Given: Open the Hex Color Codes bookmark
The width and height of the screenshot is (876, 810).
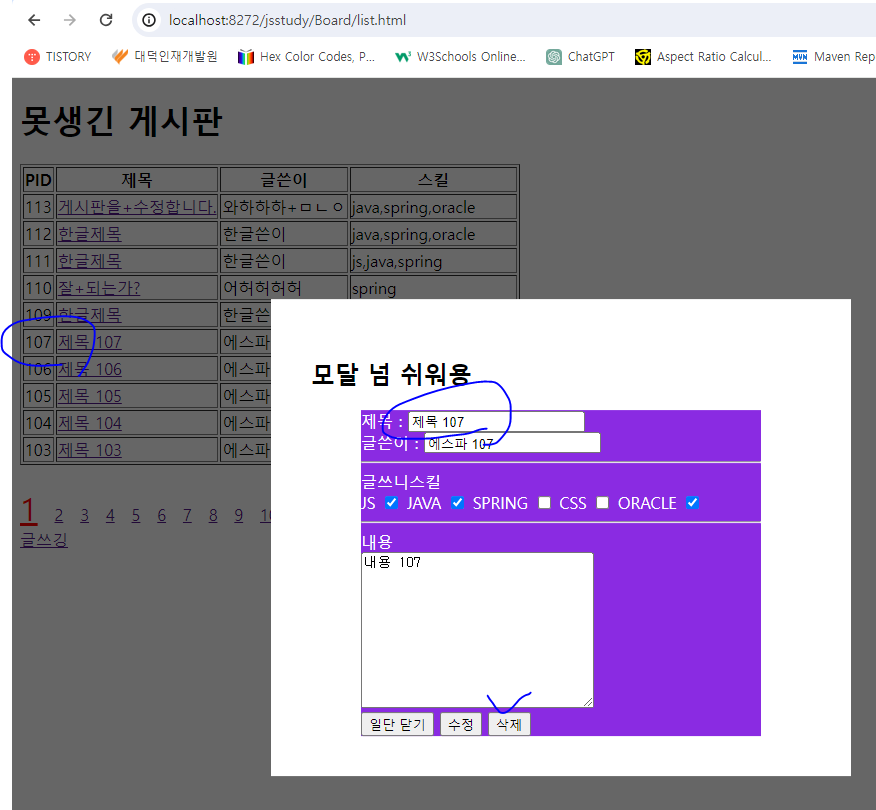Looking at the screenshot, I should tap(306, 56).
